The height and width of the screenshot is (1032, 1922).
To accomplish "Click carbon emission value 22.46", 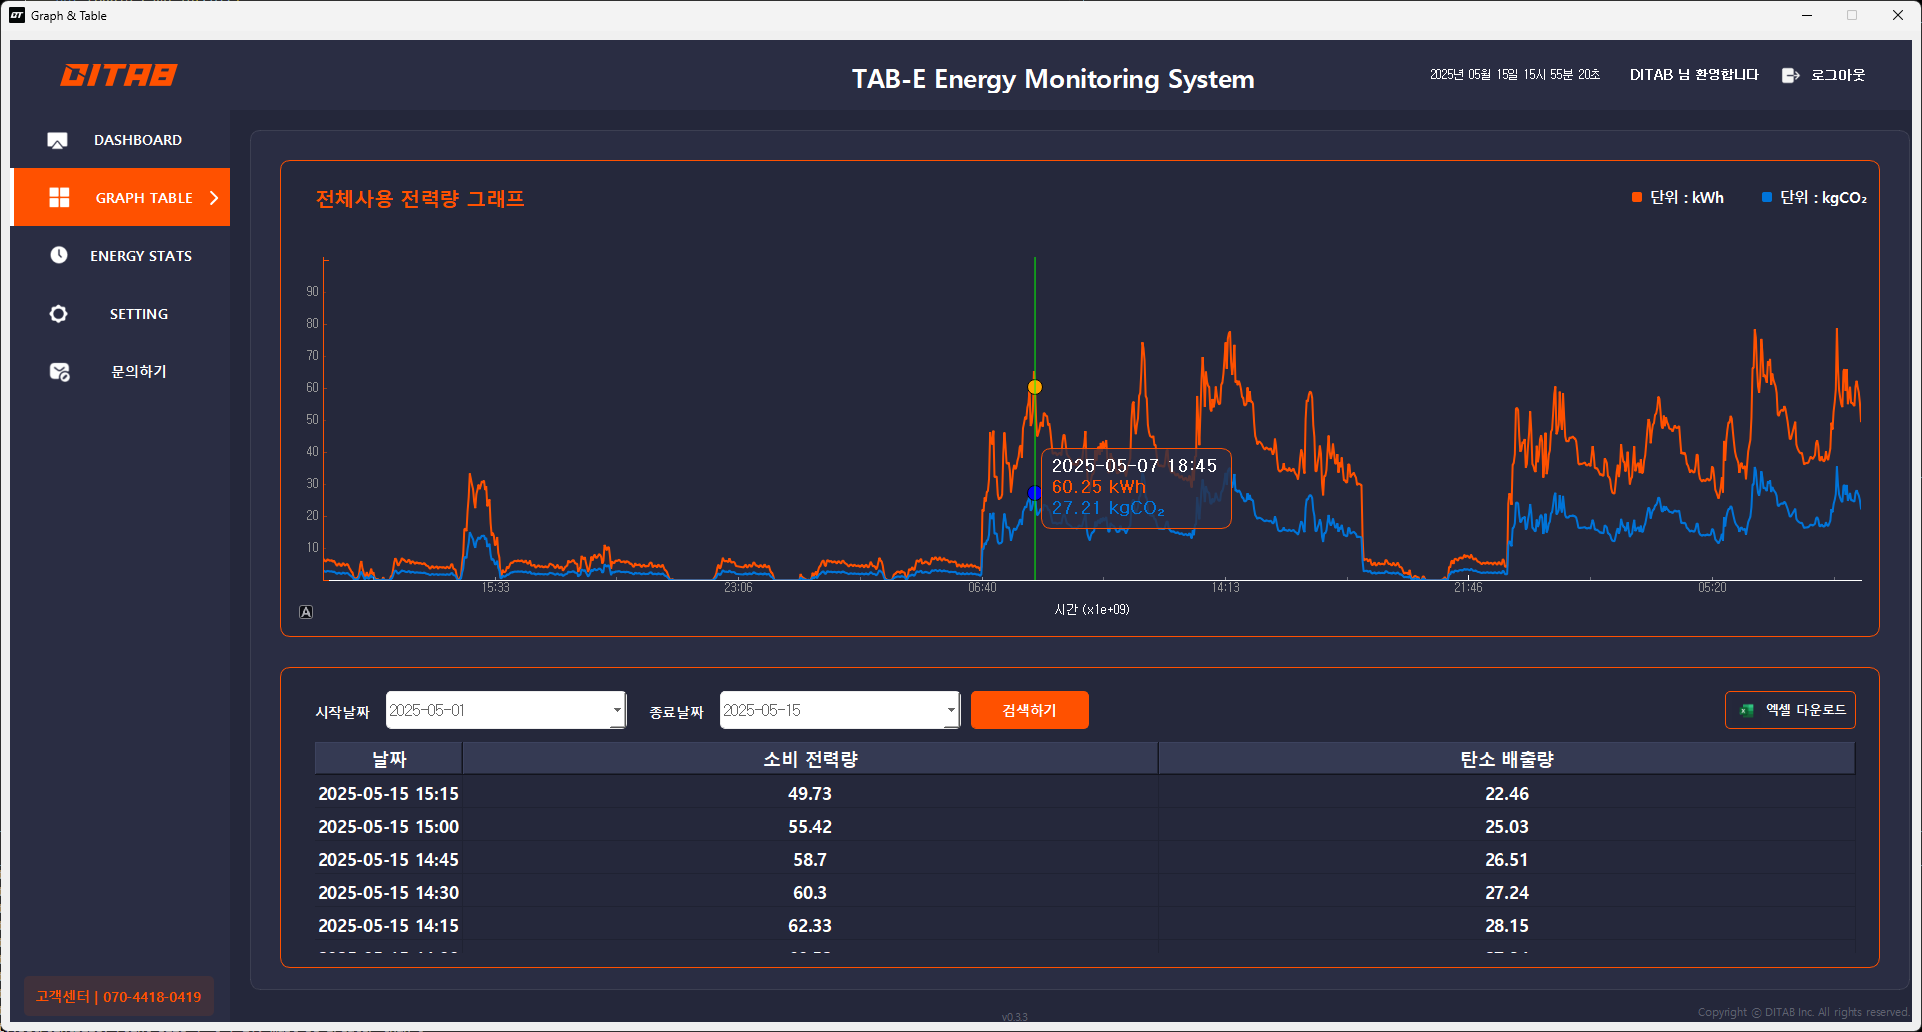I will coord(1507,793).
